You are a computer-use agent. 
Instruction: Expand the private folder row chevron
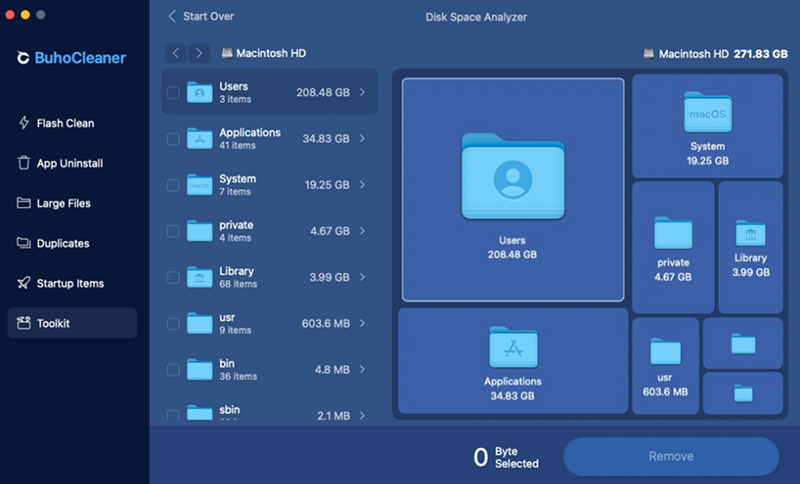point(362,231)
